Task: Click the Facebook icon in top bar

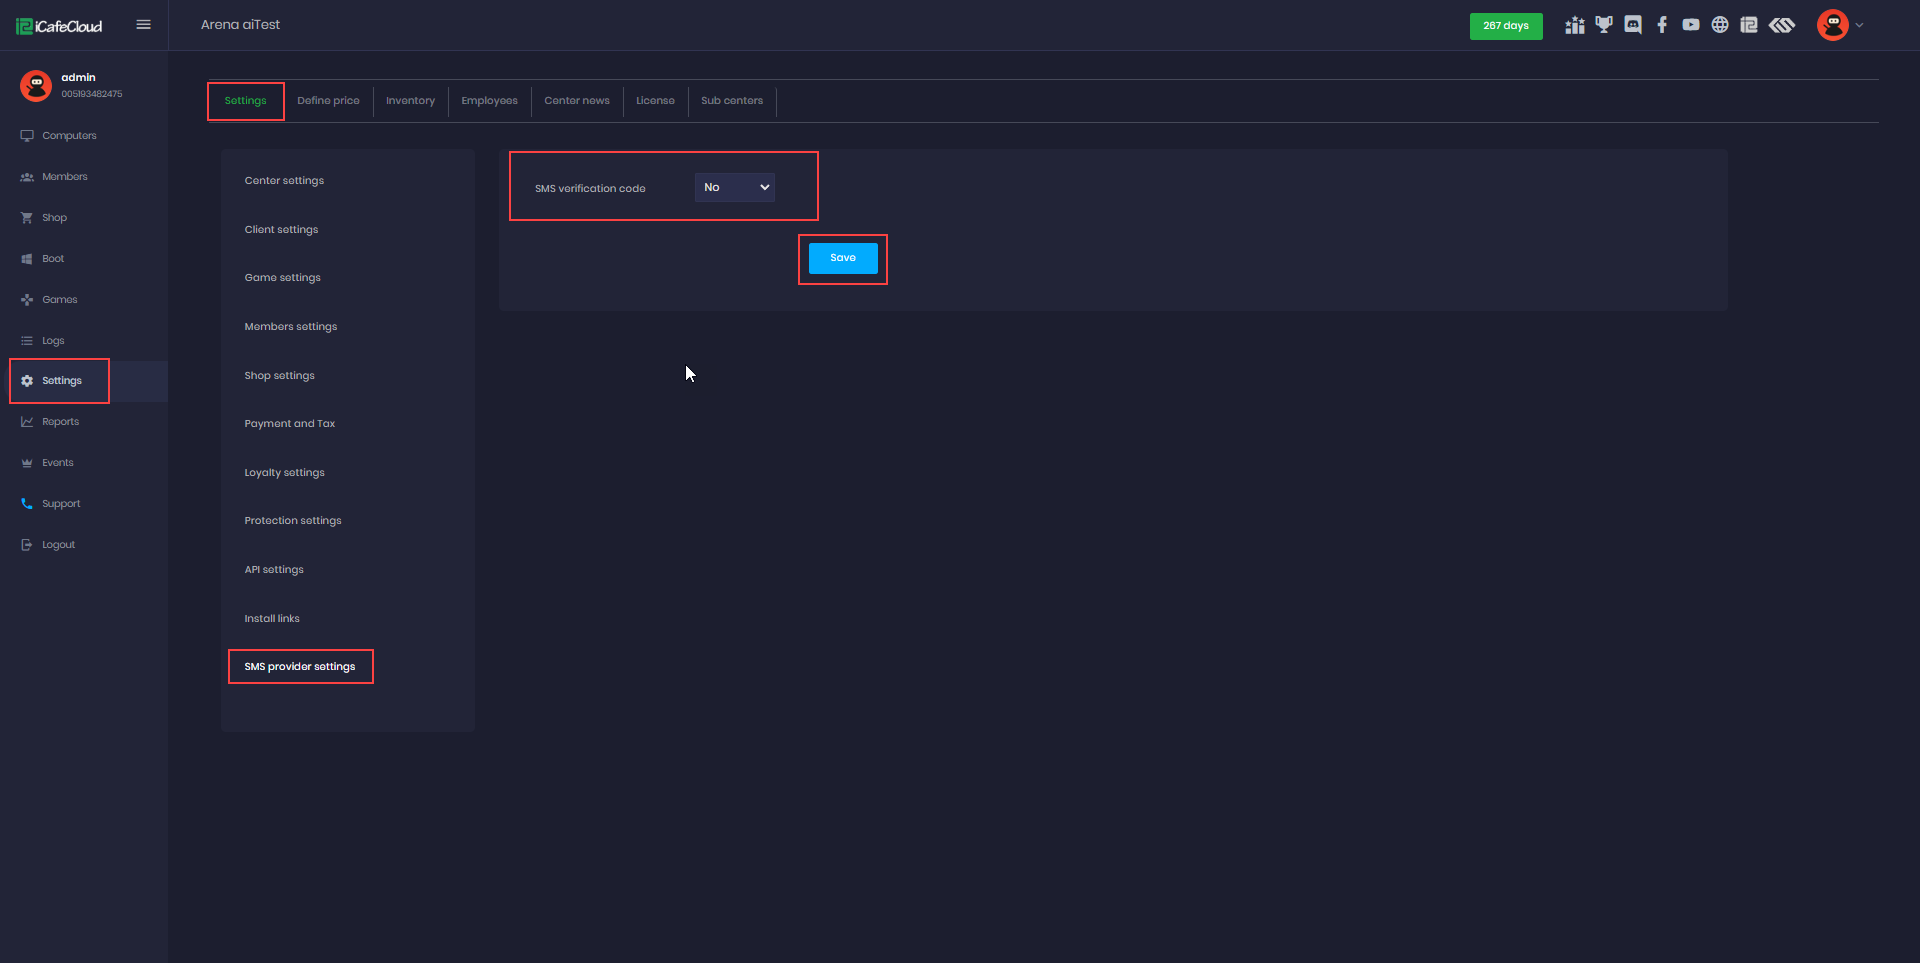Action: pyautogui.click(x=1662, y=25)
